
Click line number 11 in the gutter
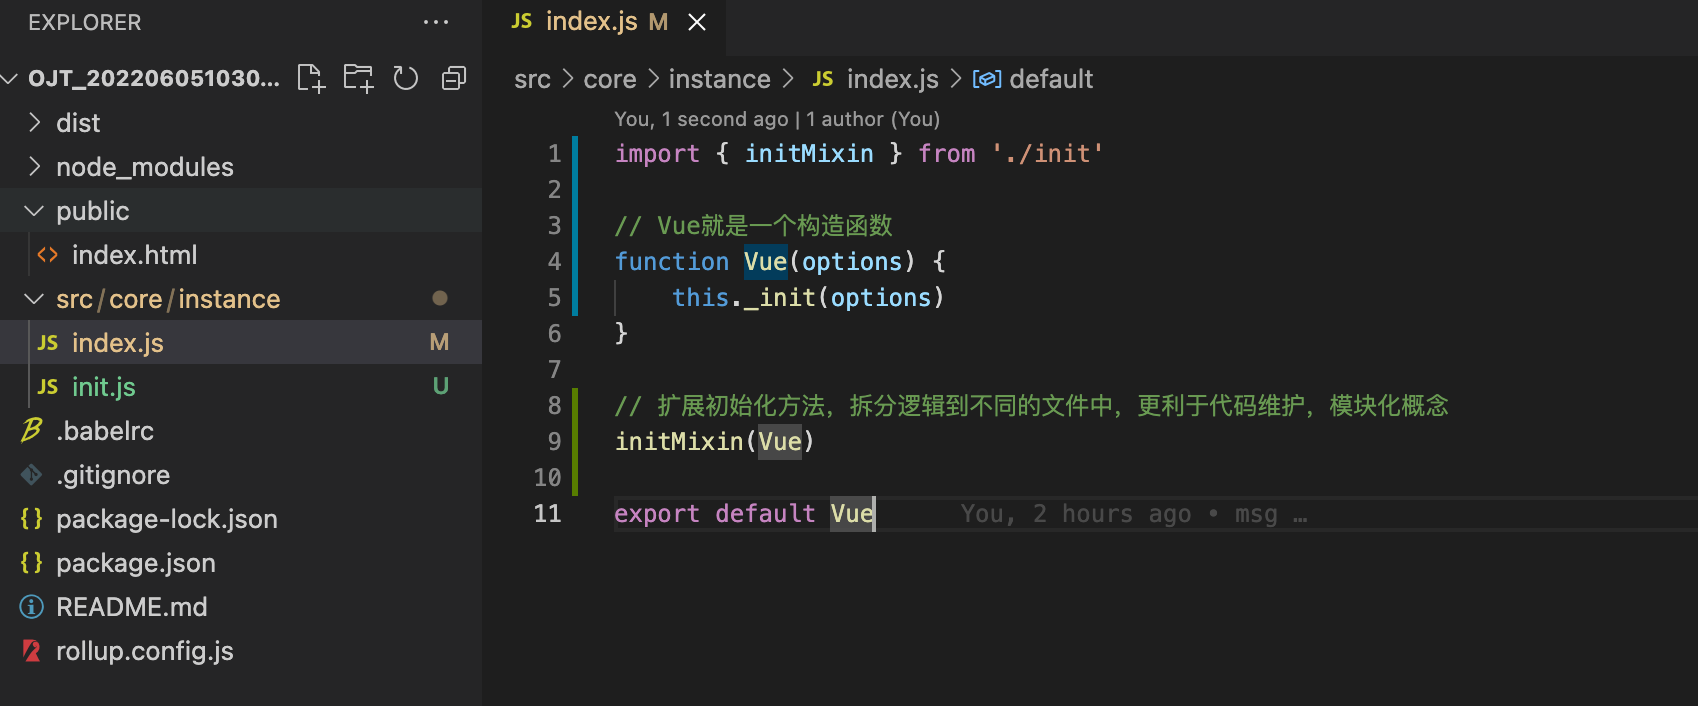[x=547, y=513]
